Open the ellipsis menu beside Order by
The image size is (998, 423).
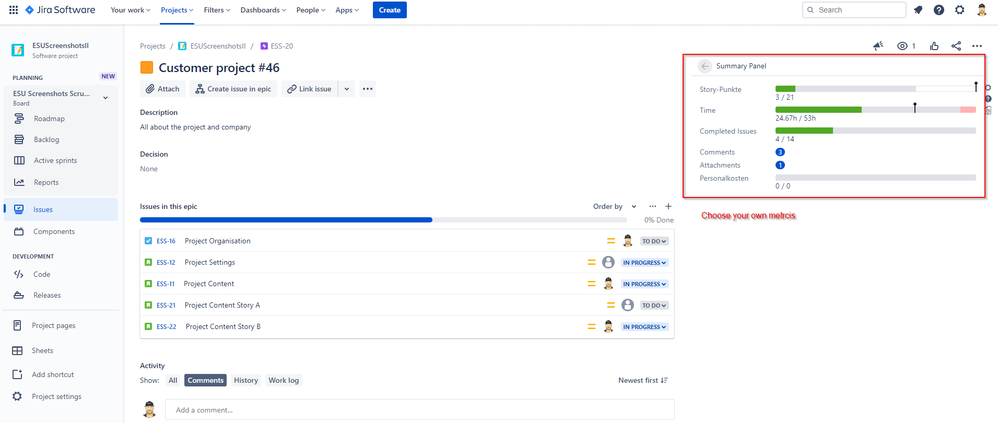pyautogui.click(x=652, y=206)
